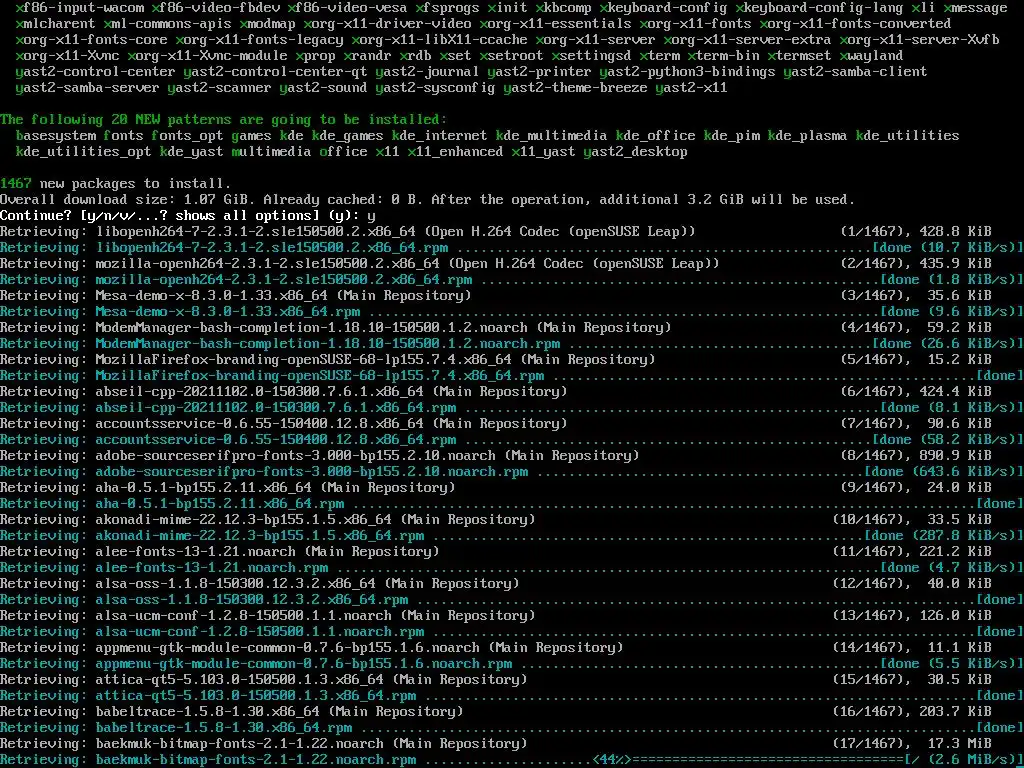Select 'abseil-cpp-20211102.0' .rpm file name
The image size is (1024, 768).
(x=276, y=408)
